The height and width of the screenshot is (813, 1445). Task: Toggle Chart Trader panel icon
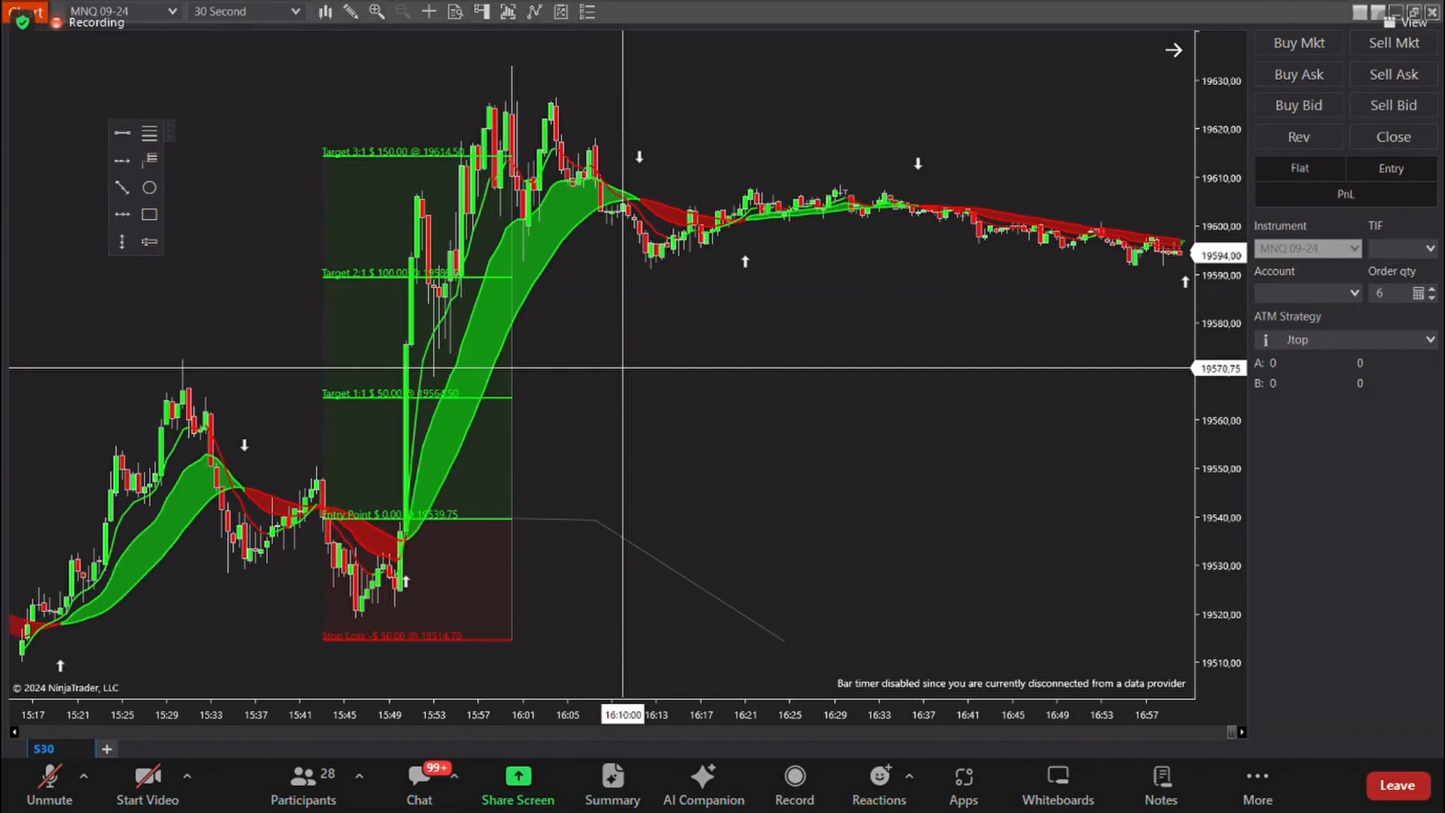pyautogui.click(x=482, y=12)
